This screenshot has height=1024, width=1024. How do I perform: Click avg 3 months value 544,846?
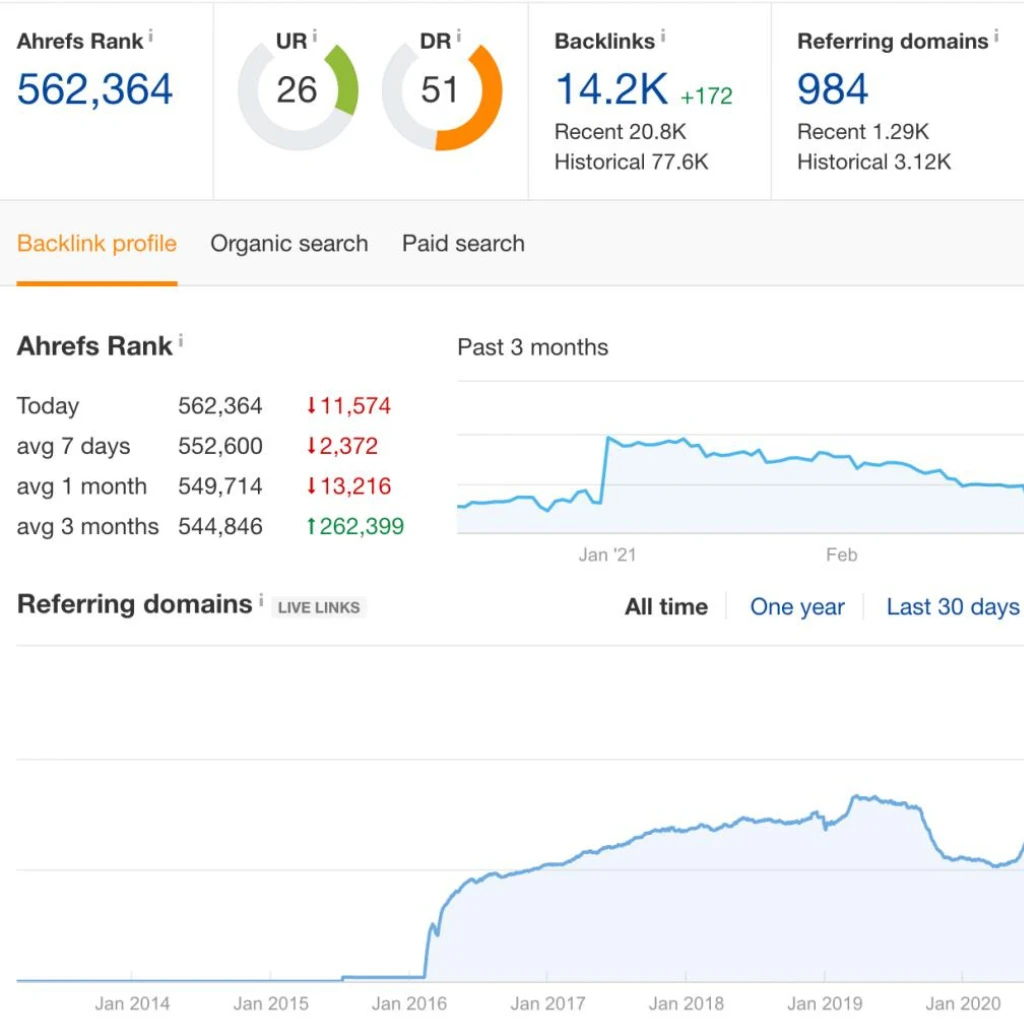220,526
